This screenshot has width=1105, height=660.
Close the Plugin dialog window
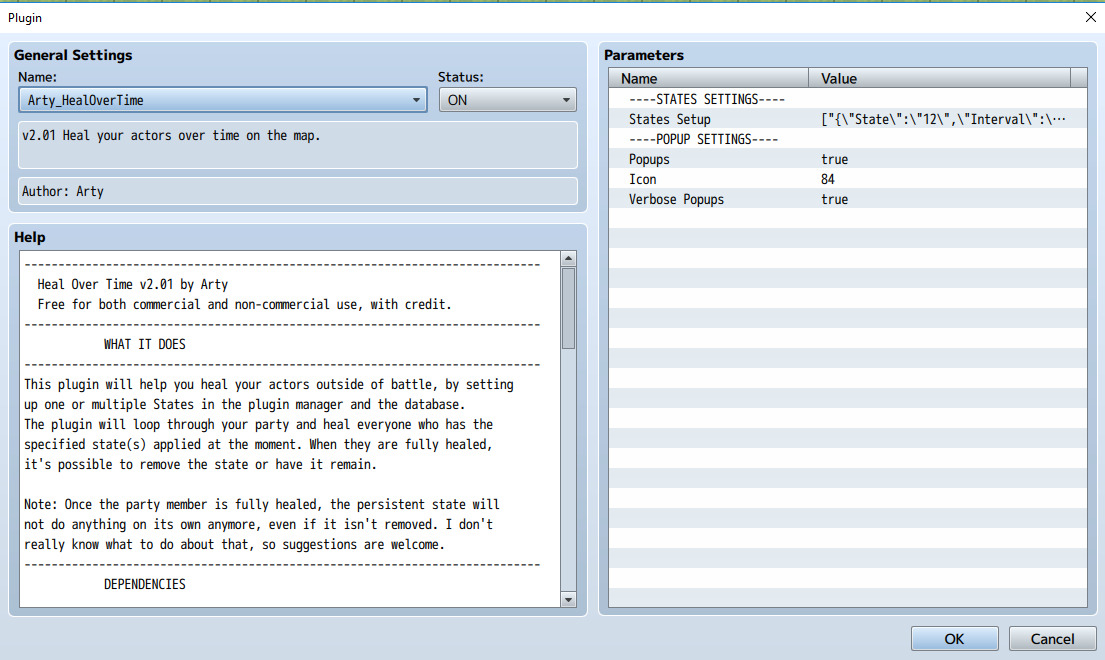coord(1089,17)
